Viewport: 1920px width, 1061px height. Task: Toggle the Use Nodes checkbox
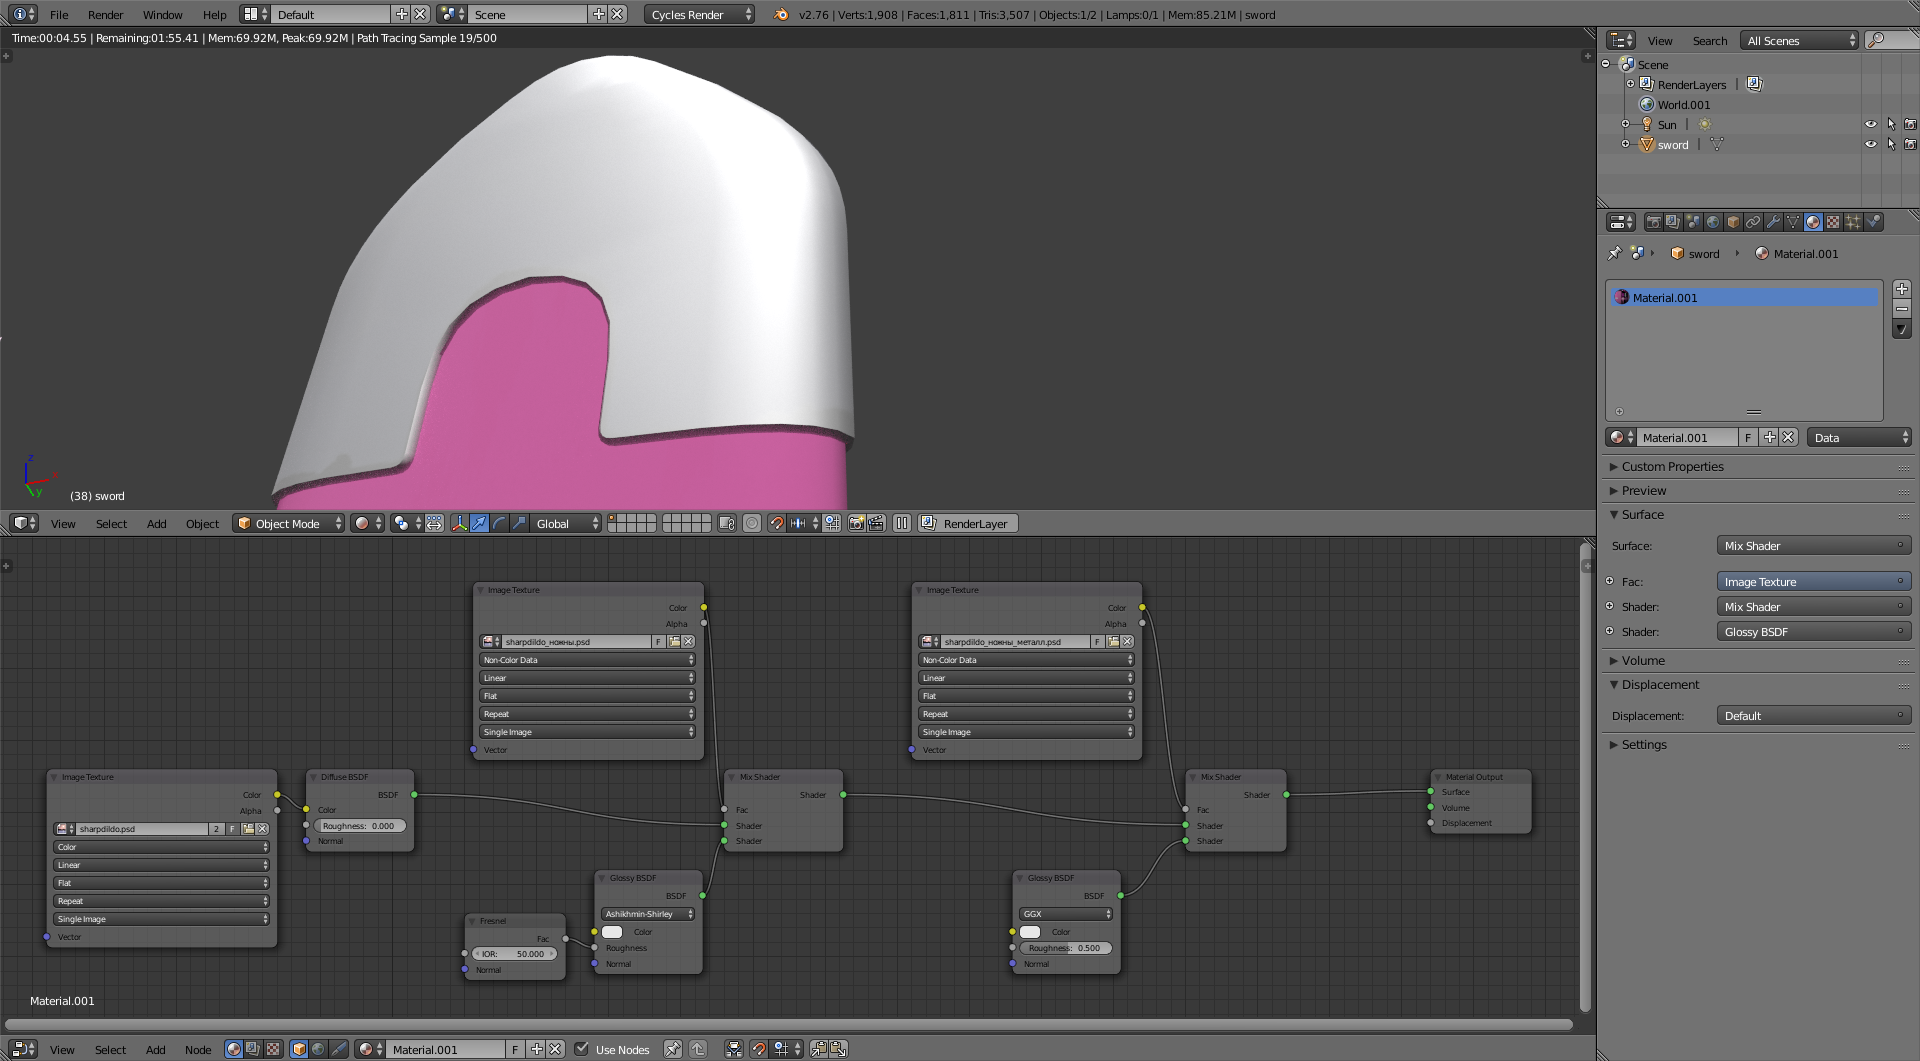point(582,1049)
